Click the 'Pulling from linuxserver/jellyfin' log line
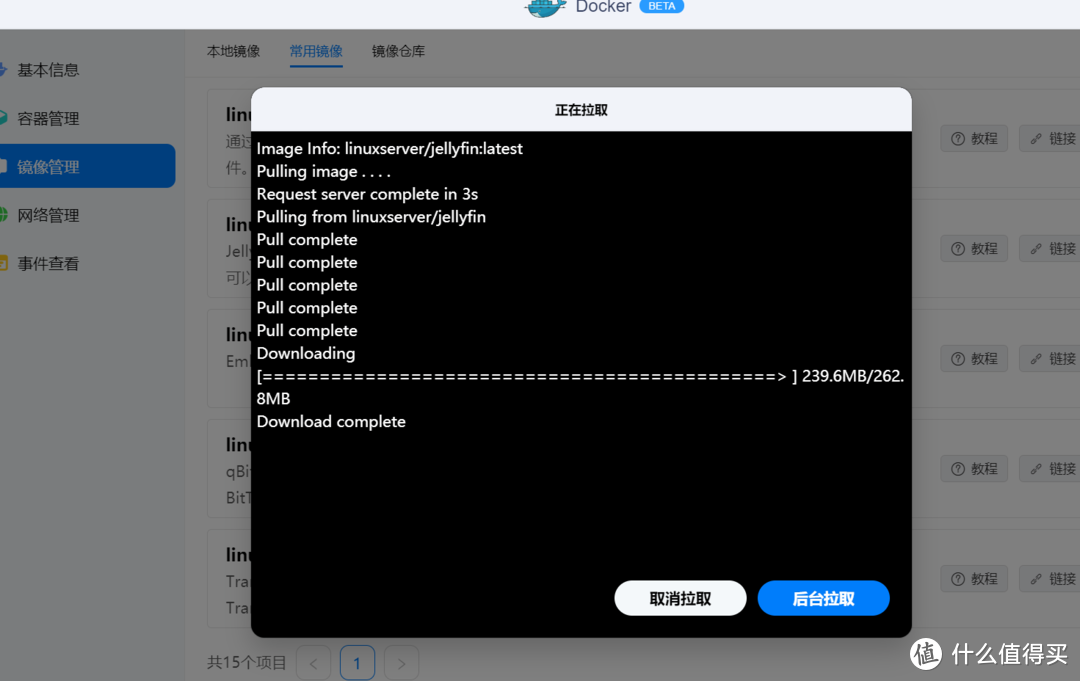1080x681 pixels. point(371,217)
